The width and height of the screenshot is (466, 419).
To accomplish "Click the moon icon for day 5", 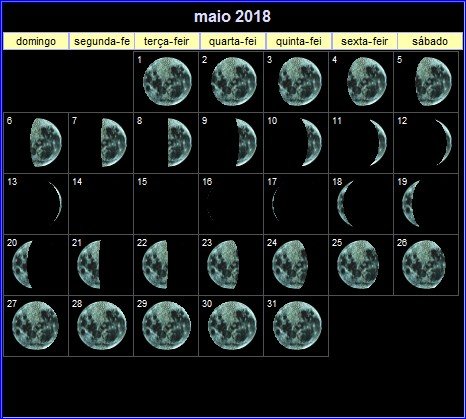I will [433, 82].
